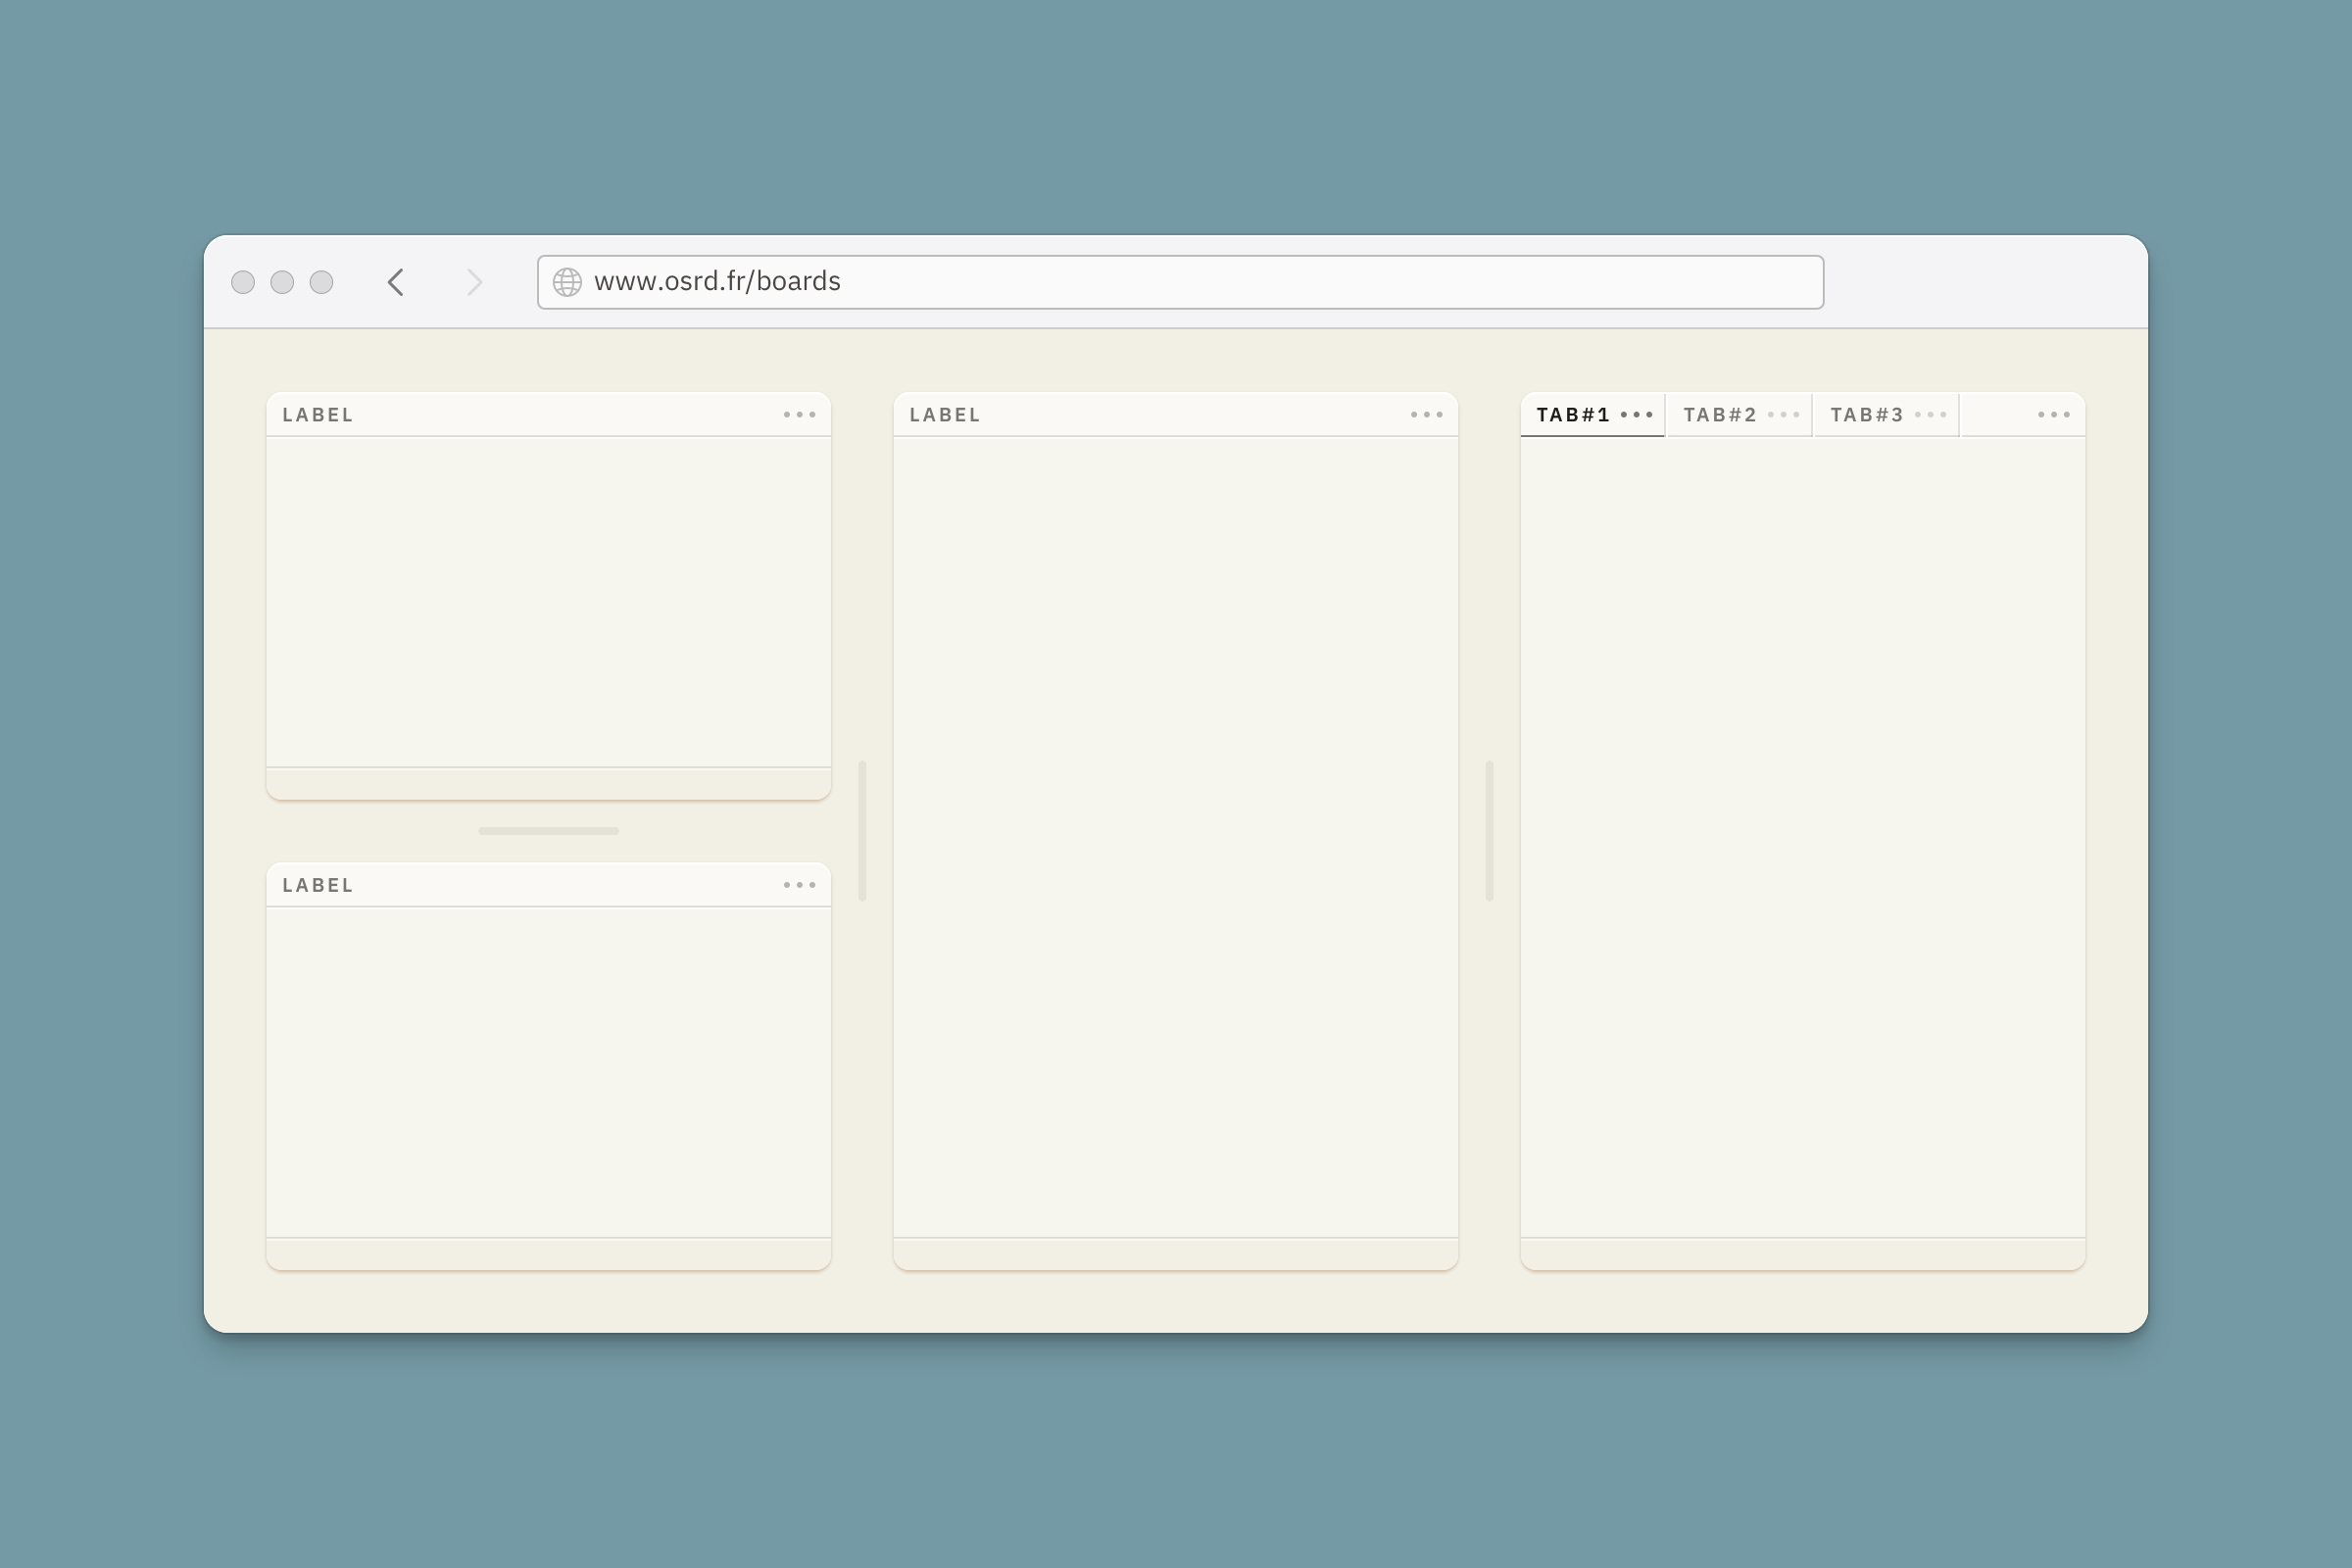This screenshot has height=1568, width=2352.
Task: Click the horizontal divider handle between left panels
Action: pyautogui.click(x=548, y=831)
